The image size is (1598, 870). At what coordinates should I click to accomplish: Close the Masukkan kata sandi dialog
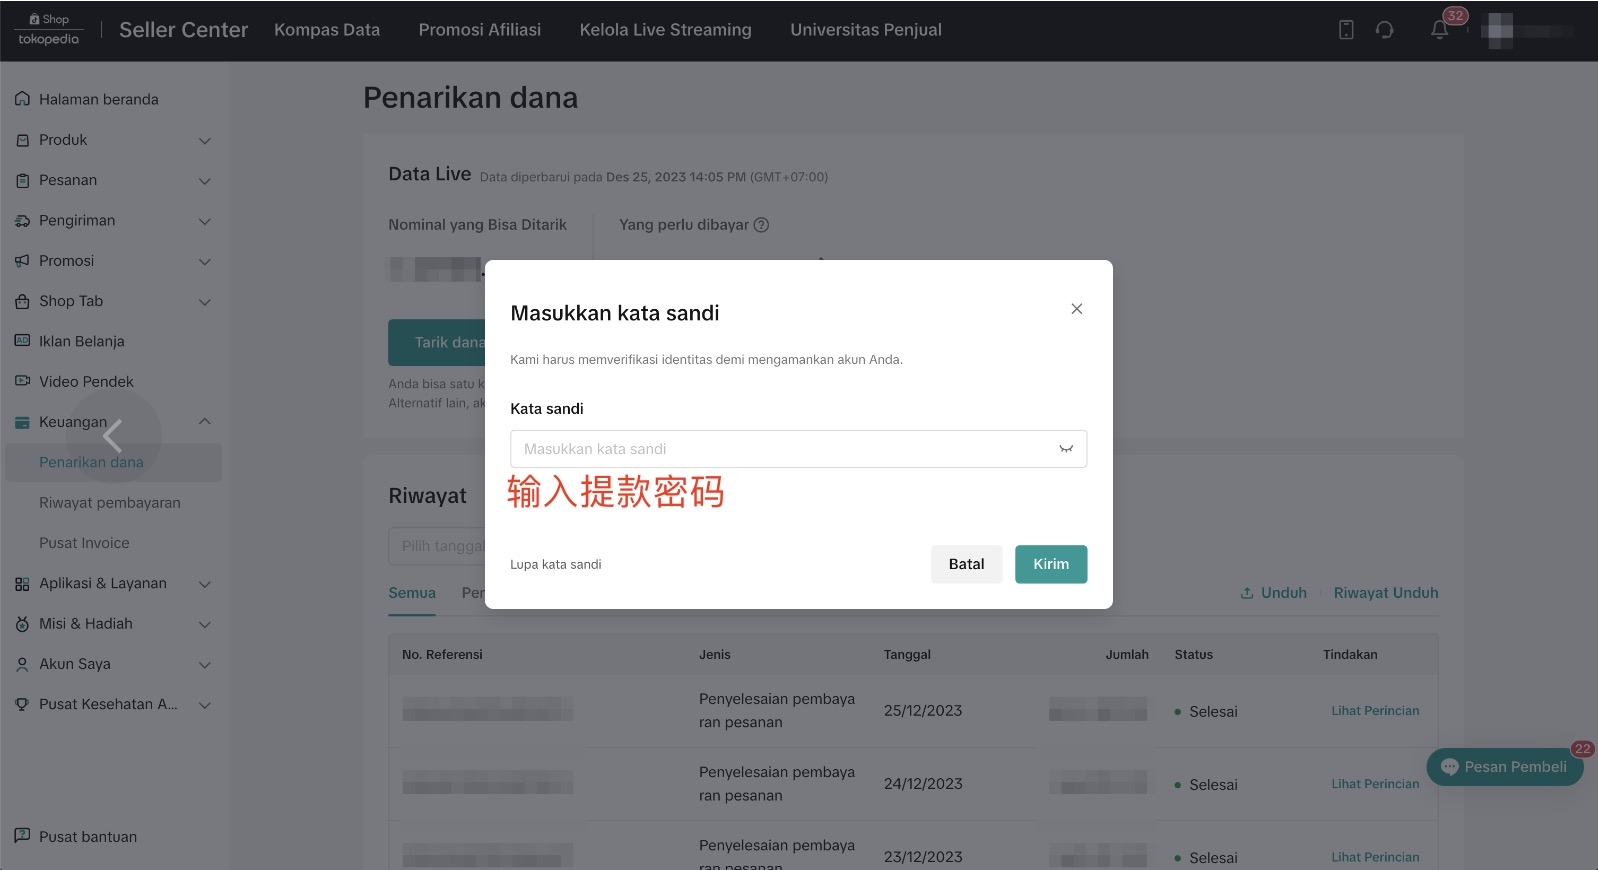tap(1076, 309)
